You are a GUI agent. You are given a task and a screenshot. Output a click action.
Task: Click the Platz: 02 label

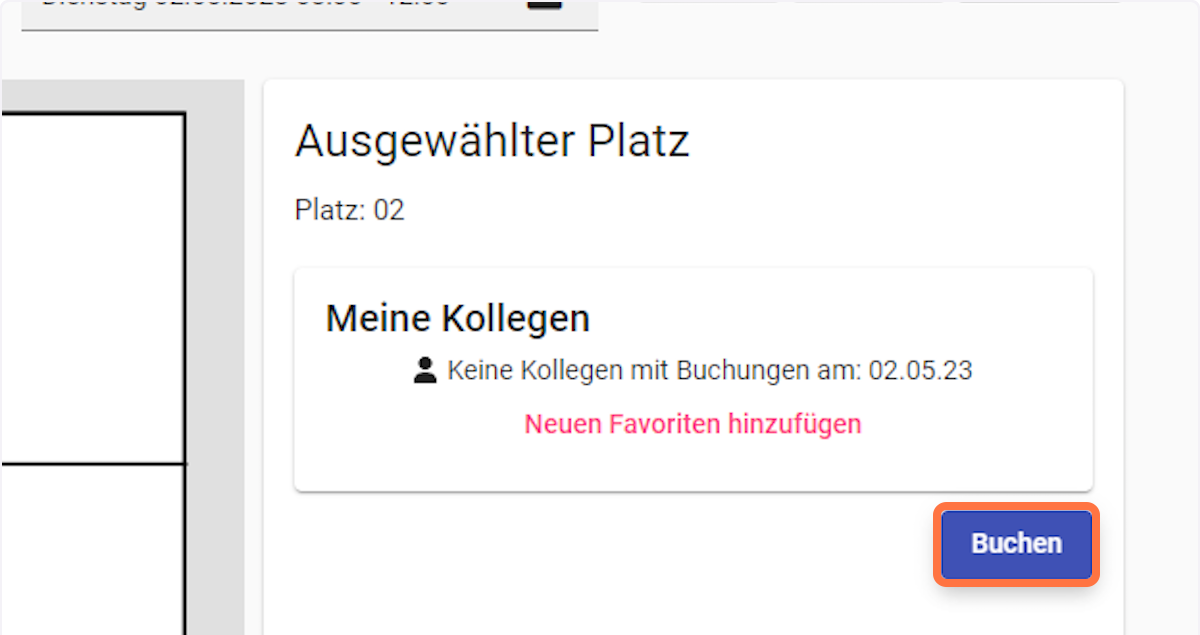tap(349, 211)
